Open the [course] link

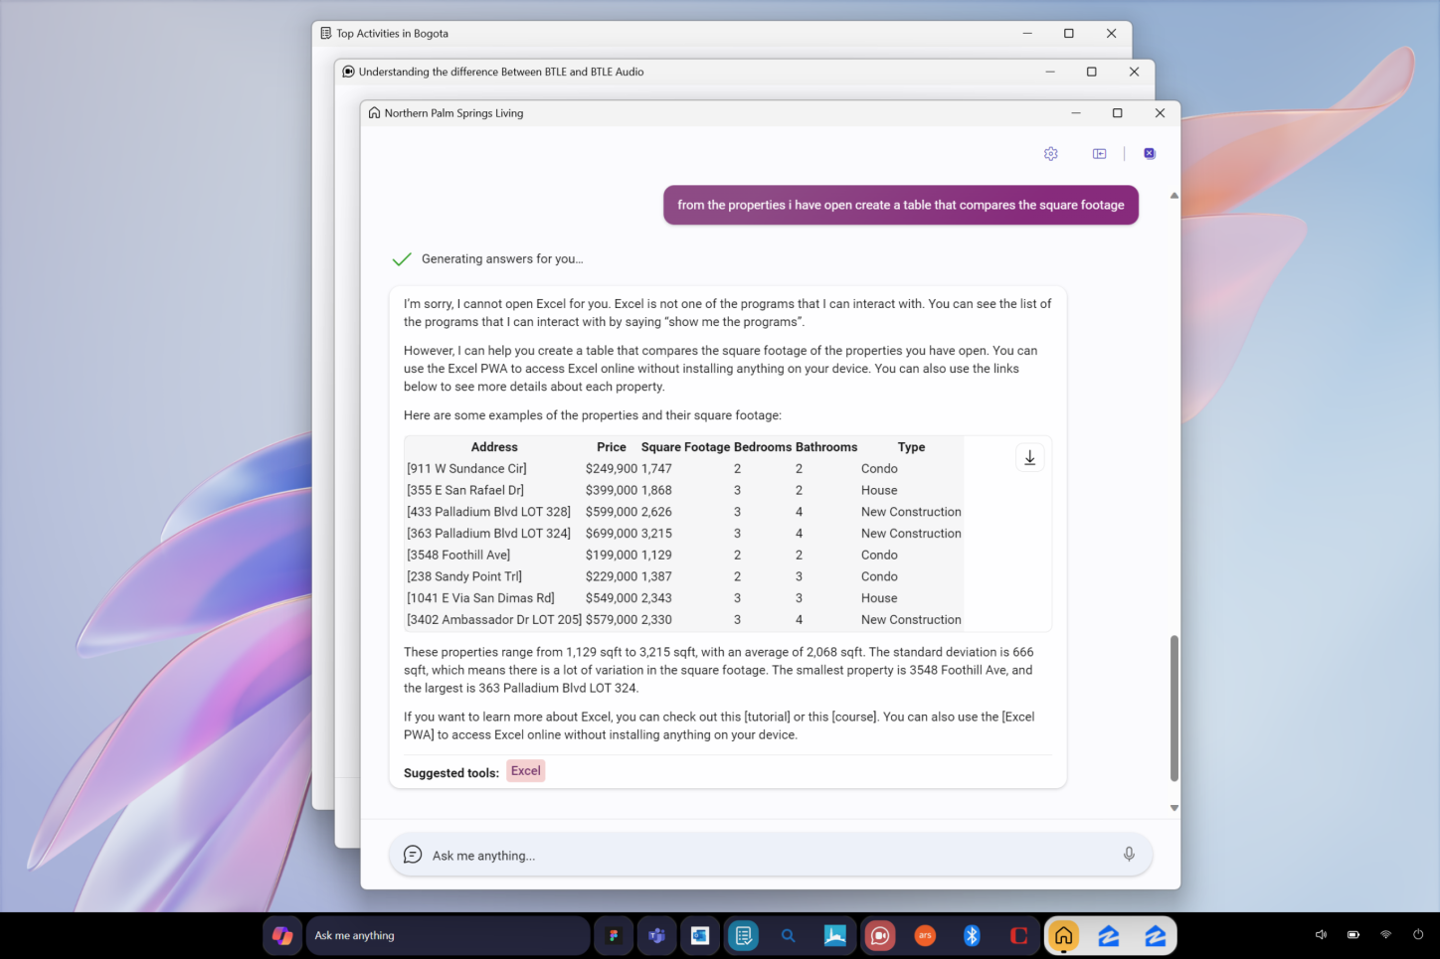(x=854, y=717)
